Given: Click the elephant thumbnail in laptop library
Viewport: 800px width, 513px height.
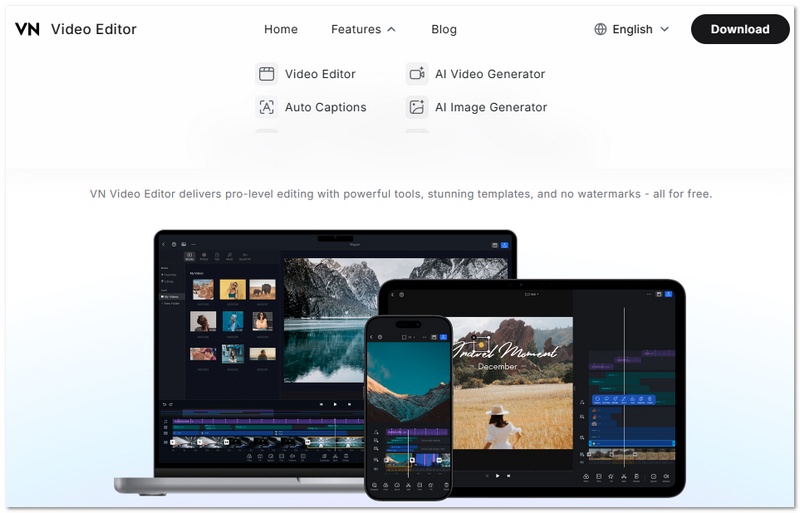Looking at the screenshot, I should (x=262, y=289).
